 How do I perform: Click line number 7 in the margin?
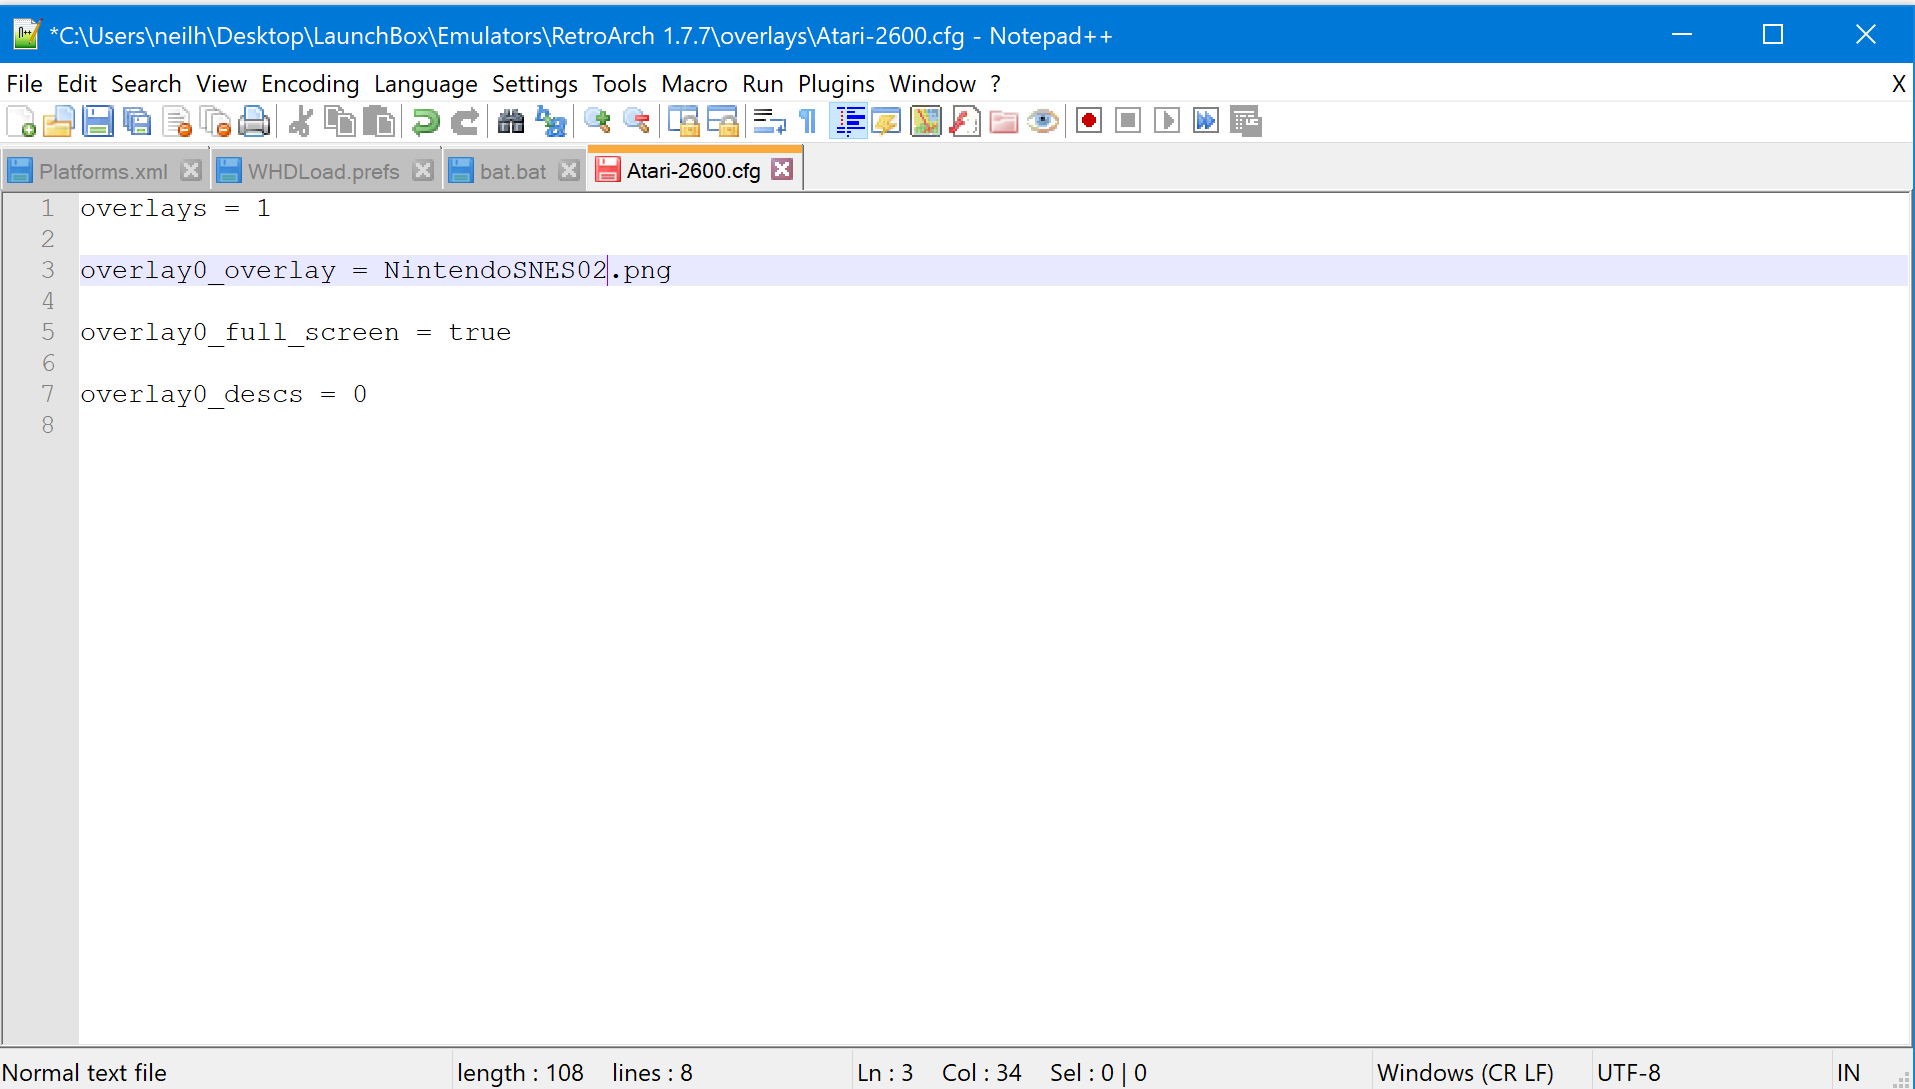pyautogui.click(x=47, y=394)
